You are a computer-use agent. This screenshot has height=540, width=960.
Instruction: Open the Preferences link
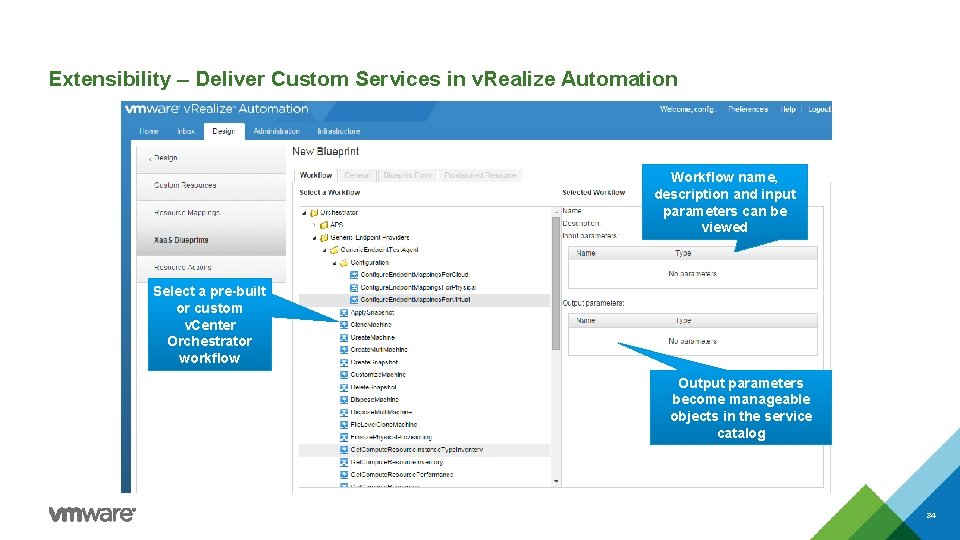click(748, 110)
